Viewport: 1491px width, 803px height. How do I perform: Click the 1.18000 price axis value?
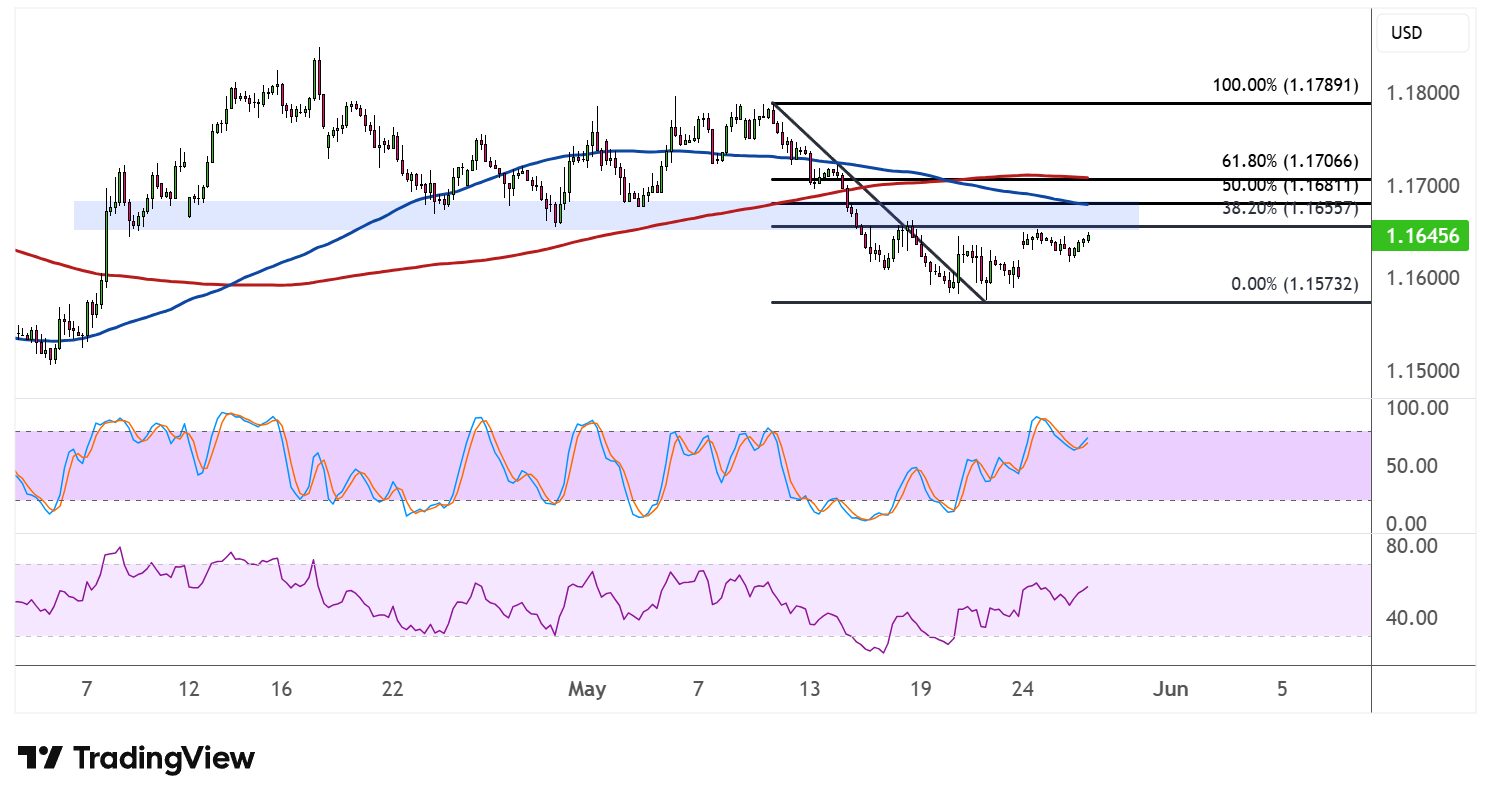click(1421, 93)
